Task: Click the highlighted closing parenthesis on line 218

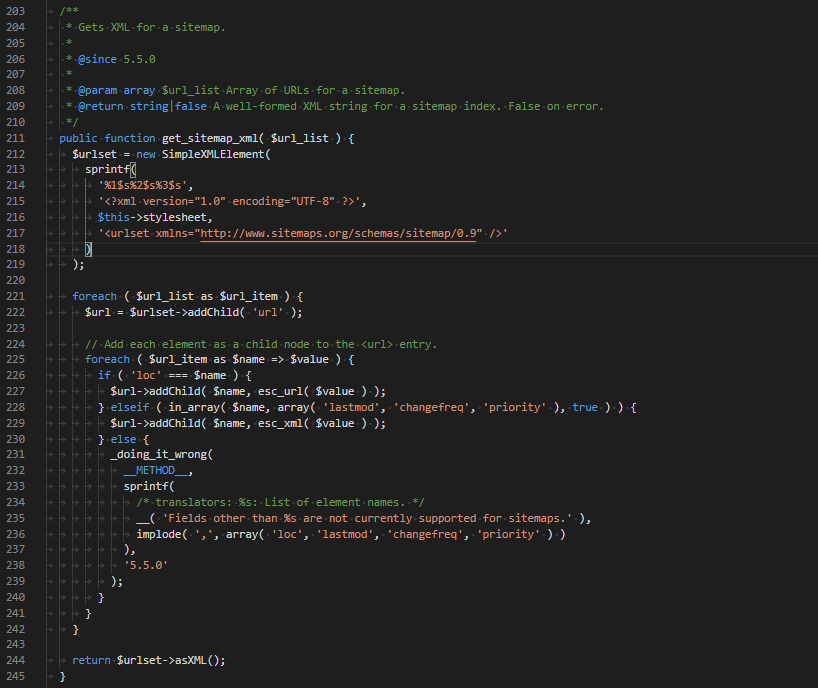Action: pos(89,249)
